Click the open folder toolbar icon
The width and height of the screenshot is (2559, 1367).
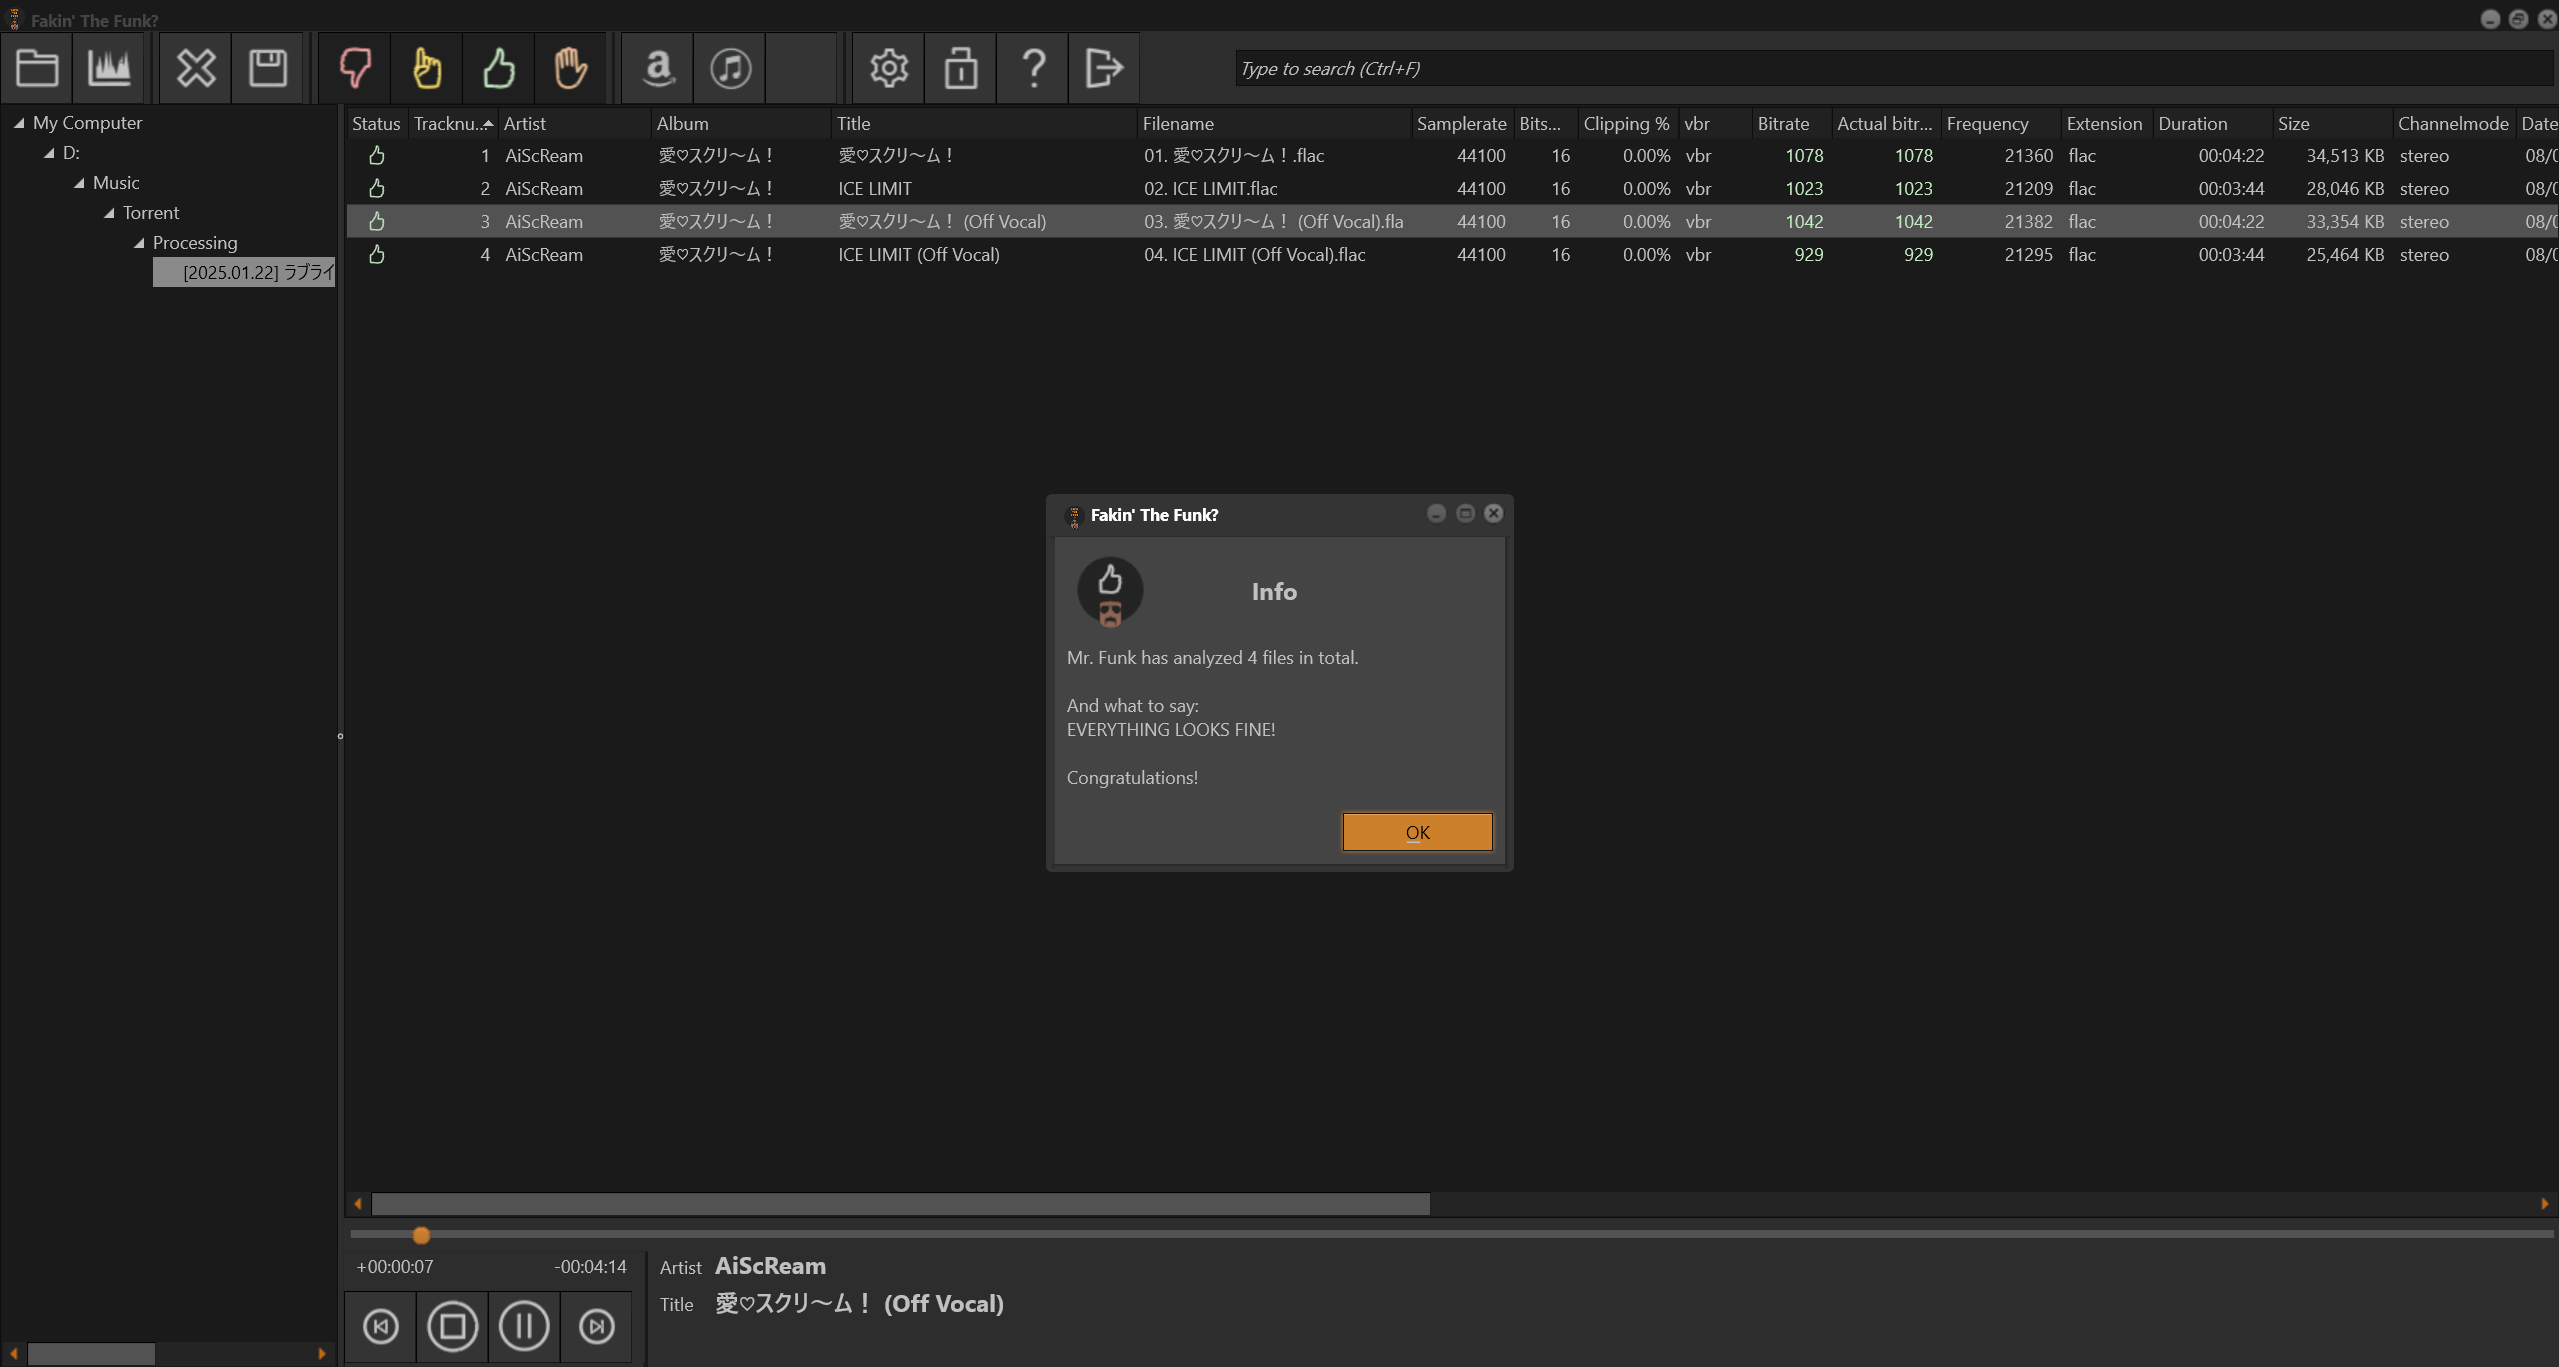[37, 68]
